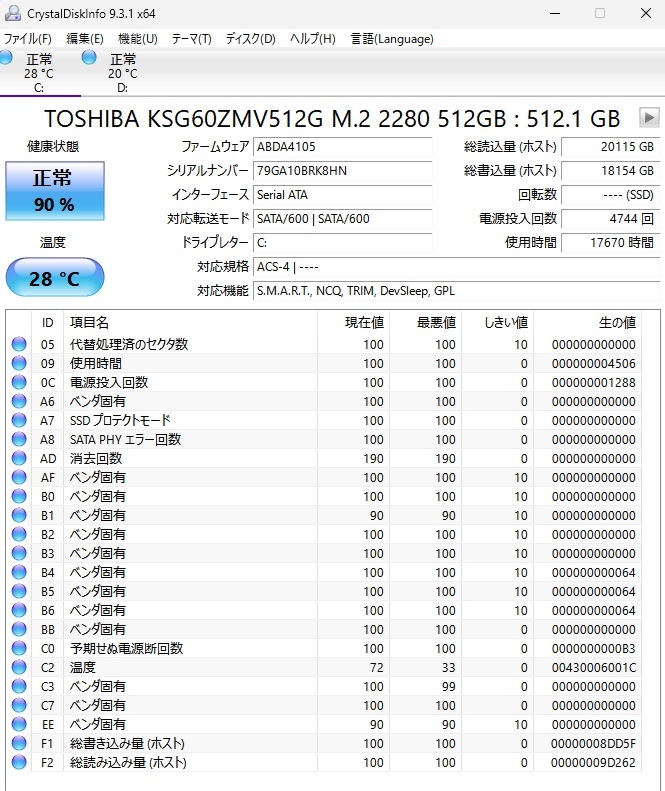The width and height of the screenshot is (665, 791).
Task: Click the total host writes value 18154 GB
Action: [611, 171]
